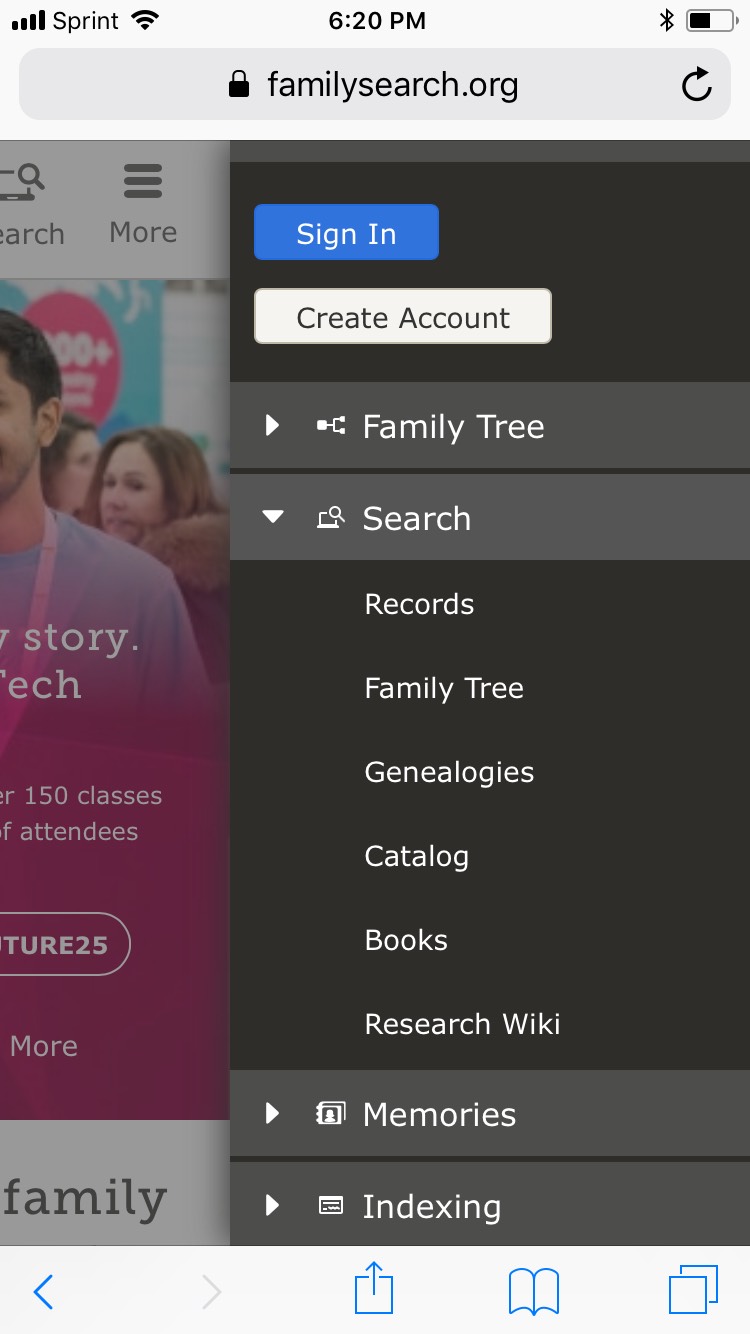This screenshot has width=750, height=1334.
Task: Open Books under Search
Action: click(406, 940)
